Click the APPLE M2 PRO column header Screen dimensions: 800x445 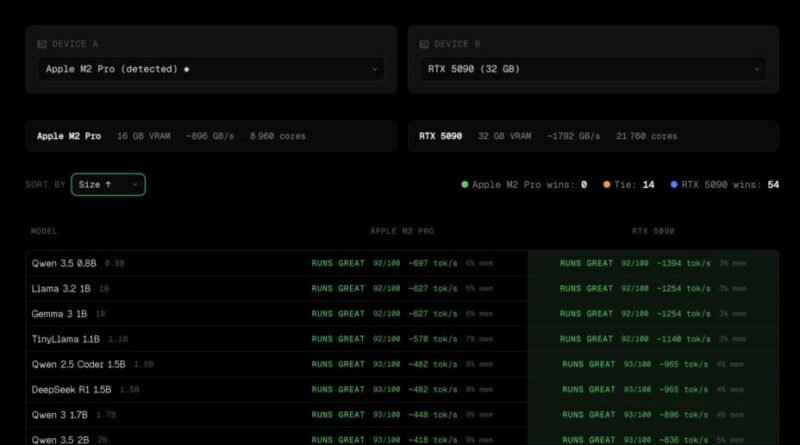click(x=402, y=231)
